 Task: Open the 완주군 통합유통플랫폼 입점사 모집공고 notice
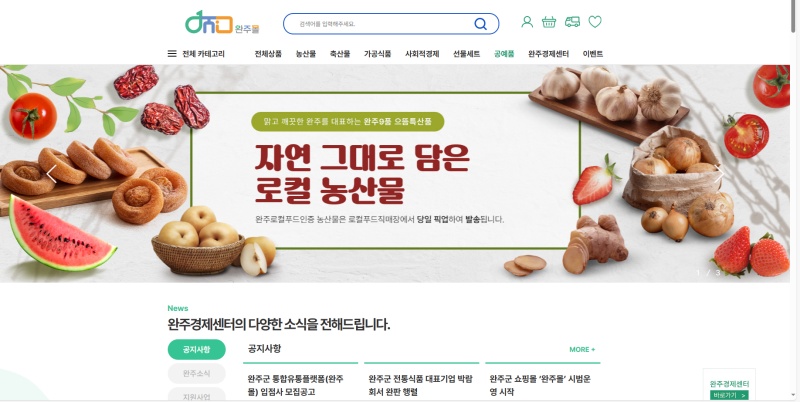pos(295,385)
